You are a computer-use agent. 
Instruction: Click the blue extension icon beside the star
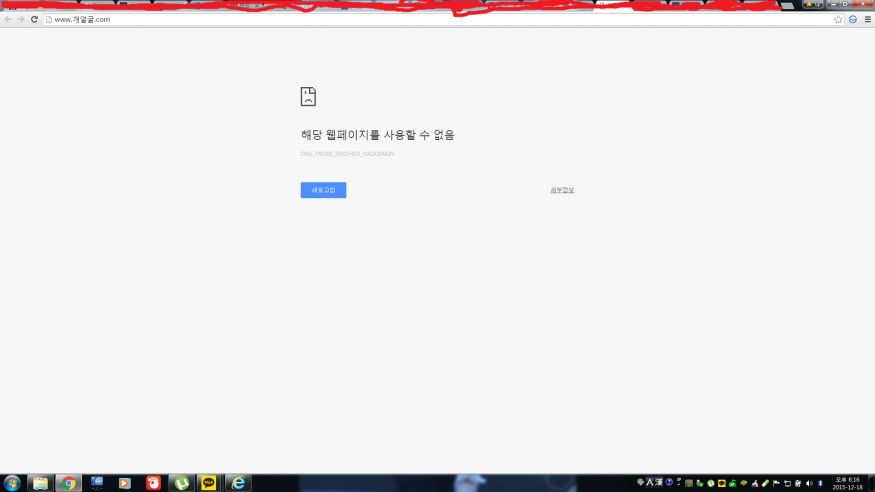[x=853, y=19]
